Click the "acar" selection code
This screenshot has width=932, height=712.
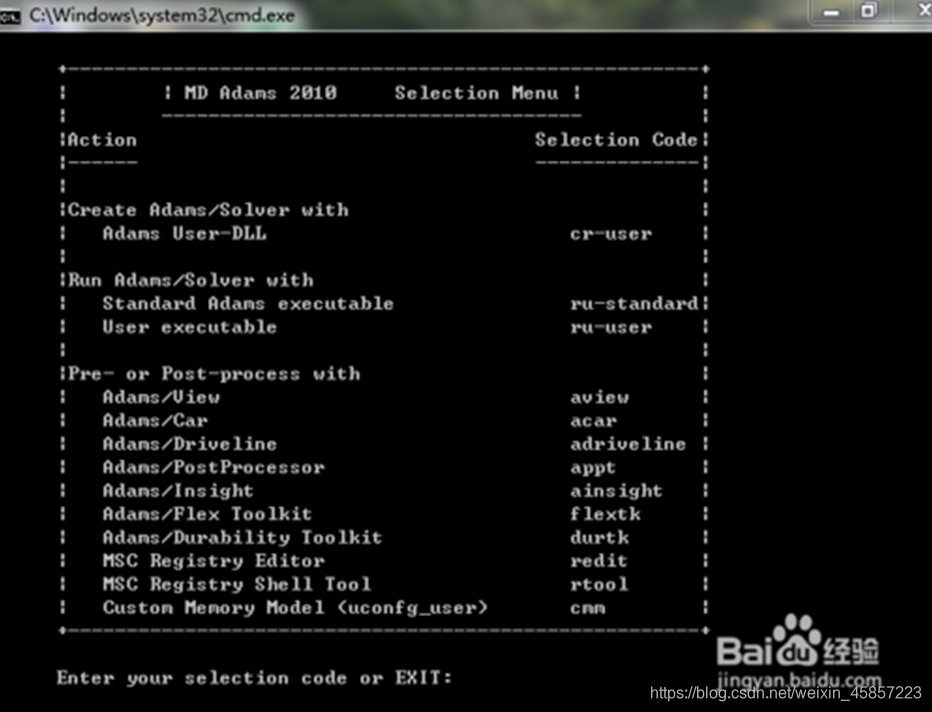(593, 421)
